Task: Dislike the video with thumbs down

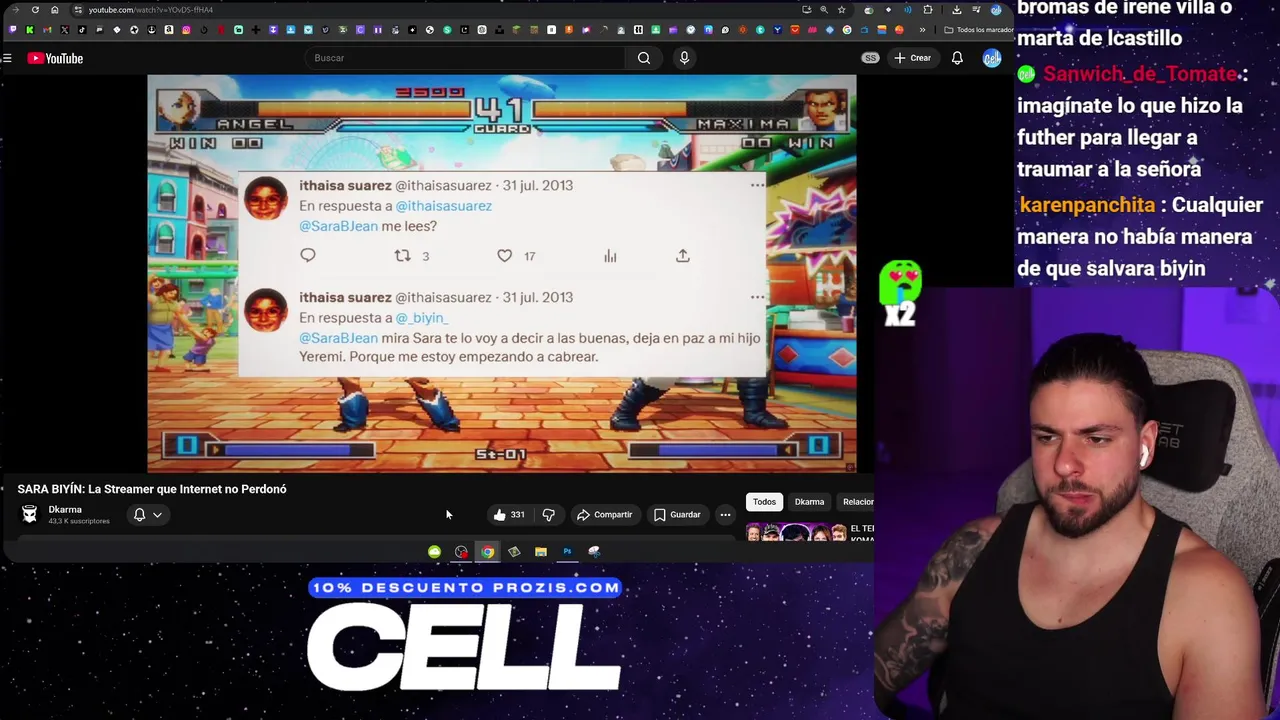Action: pyautogui.click(x=548, y=515)
